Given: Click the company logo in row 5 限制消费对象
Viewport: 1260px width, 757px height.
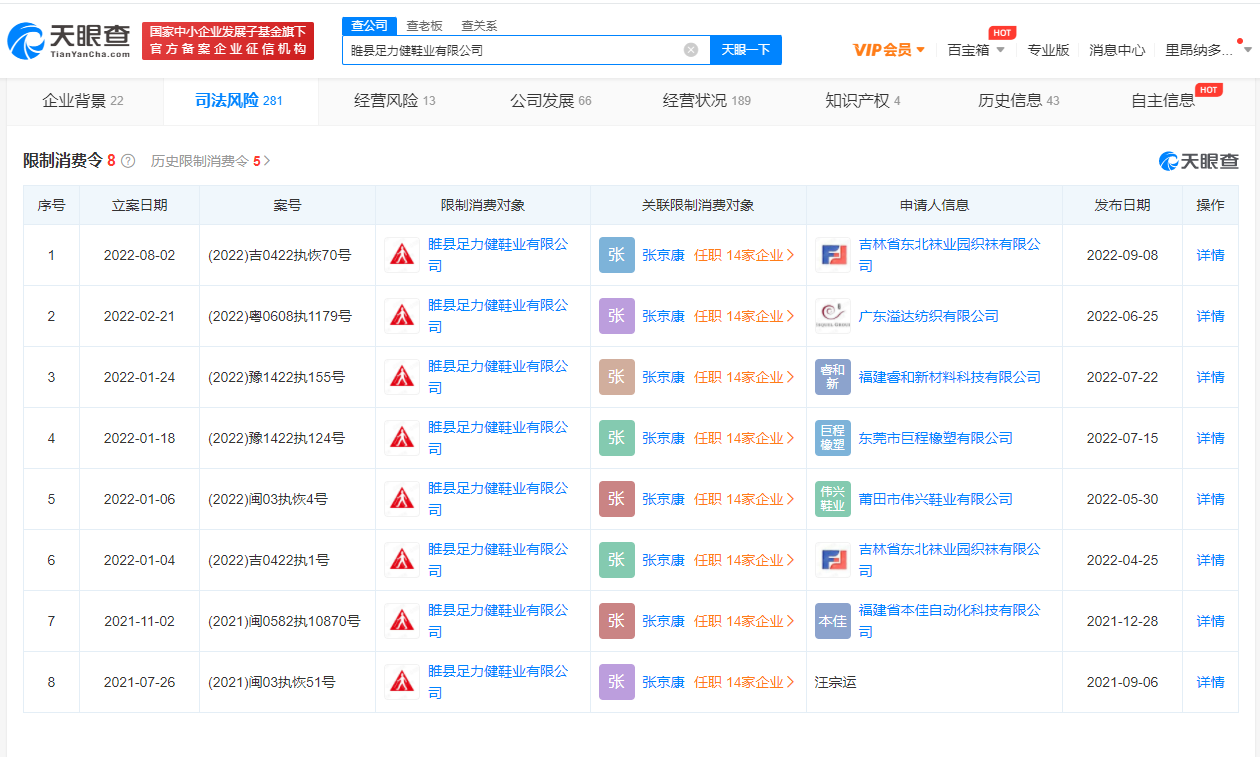Looking at the screenshot, I should 402,499.
